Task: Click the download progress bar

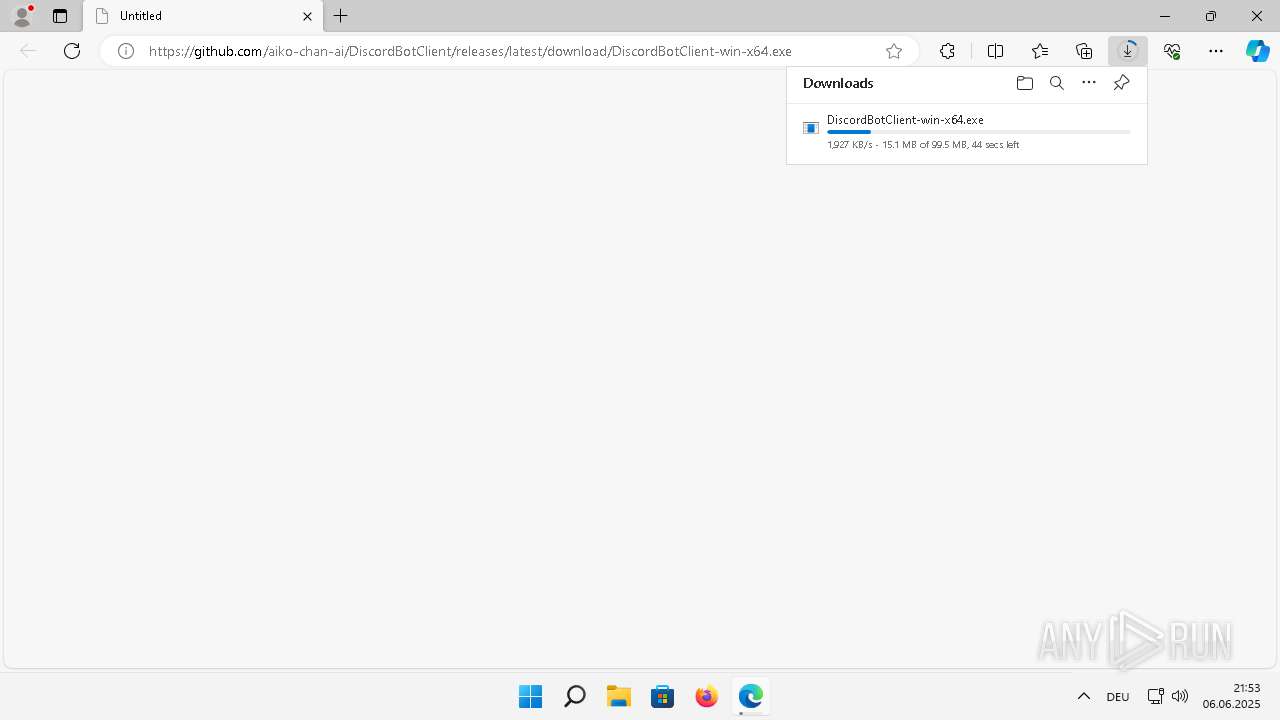Action: click(x=979, y=132)
